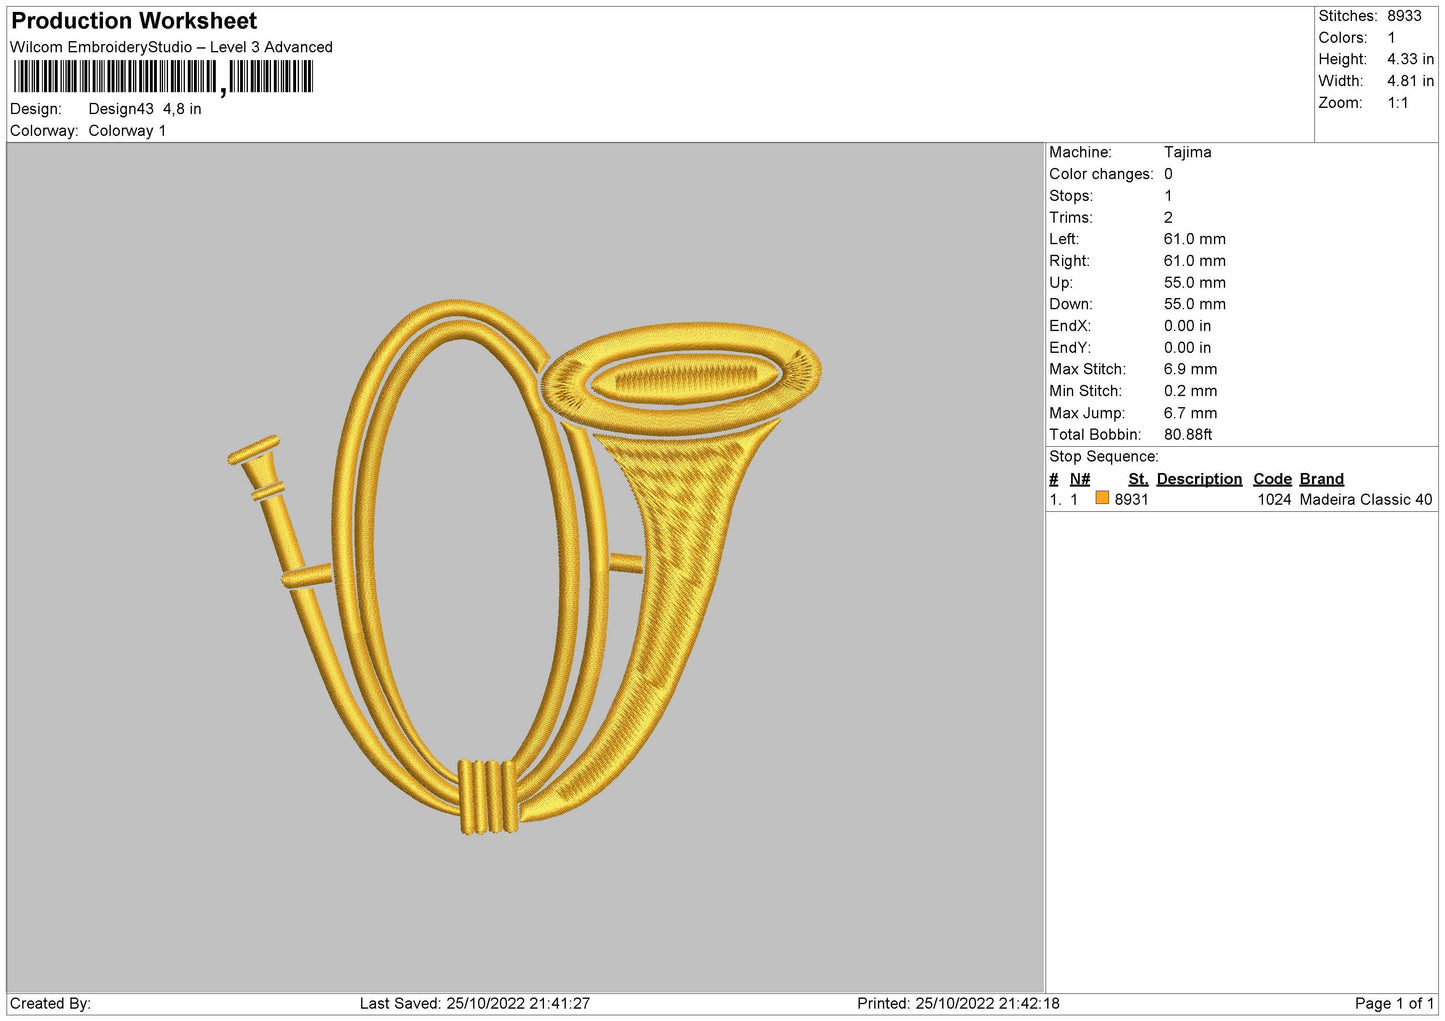Click the barcode under the Wilcom subtitle
The image size is (1445, 1021).
point(163,77)
